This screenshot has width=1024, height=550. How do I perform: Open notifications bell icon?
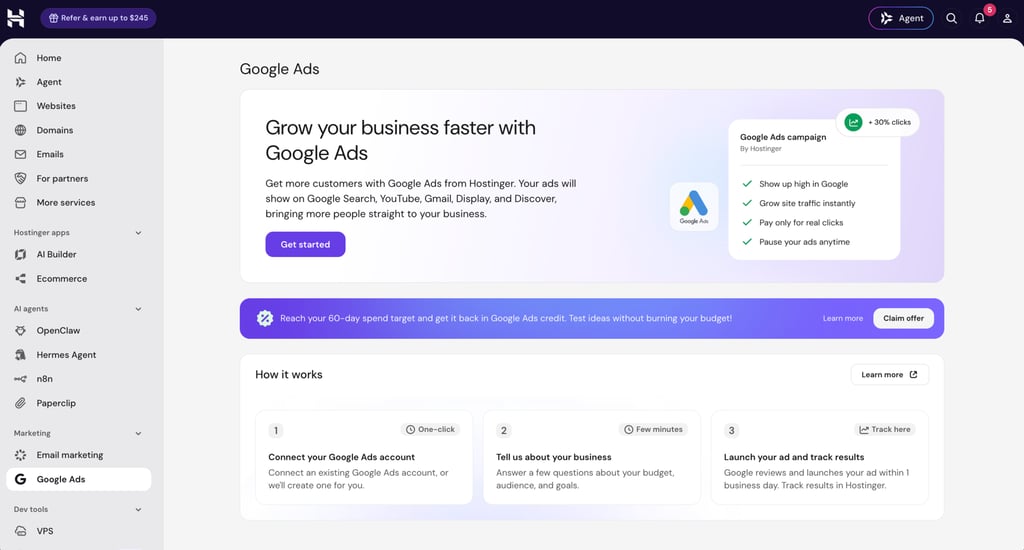[x=980, y=18]
